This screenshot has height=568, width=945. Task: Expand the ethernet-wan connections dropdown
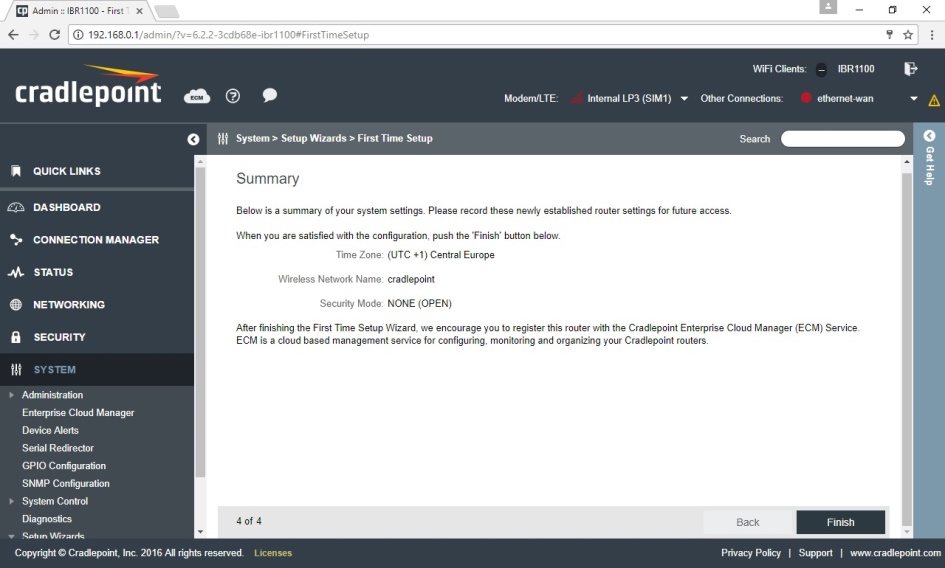tap(914, 99)
